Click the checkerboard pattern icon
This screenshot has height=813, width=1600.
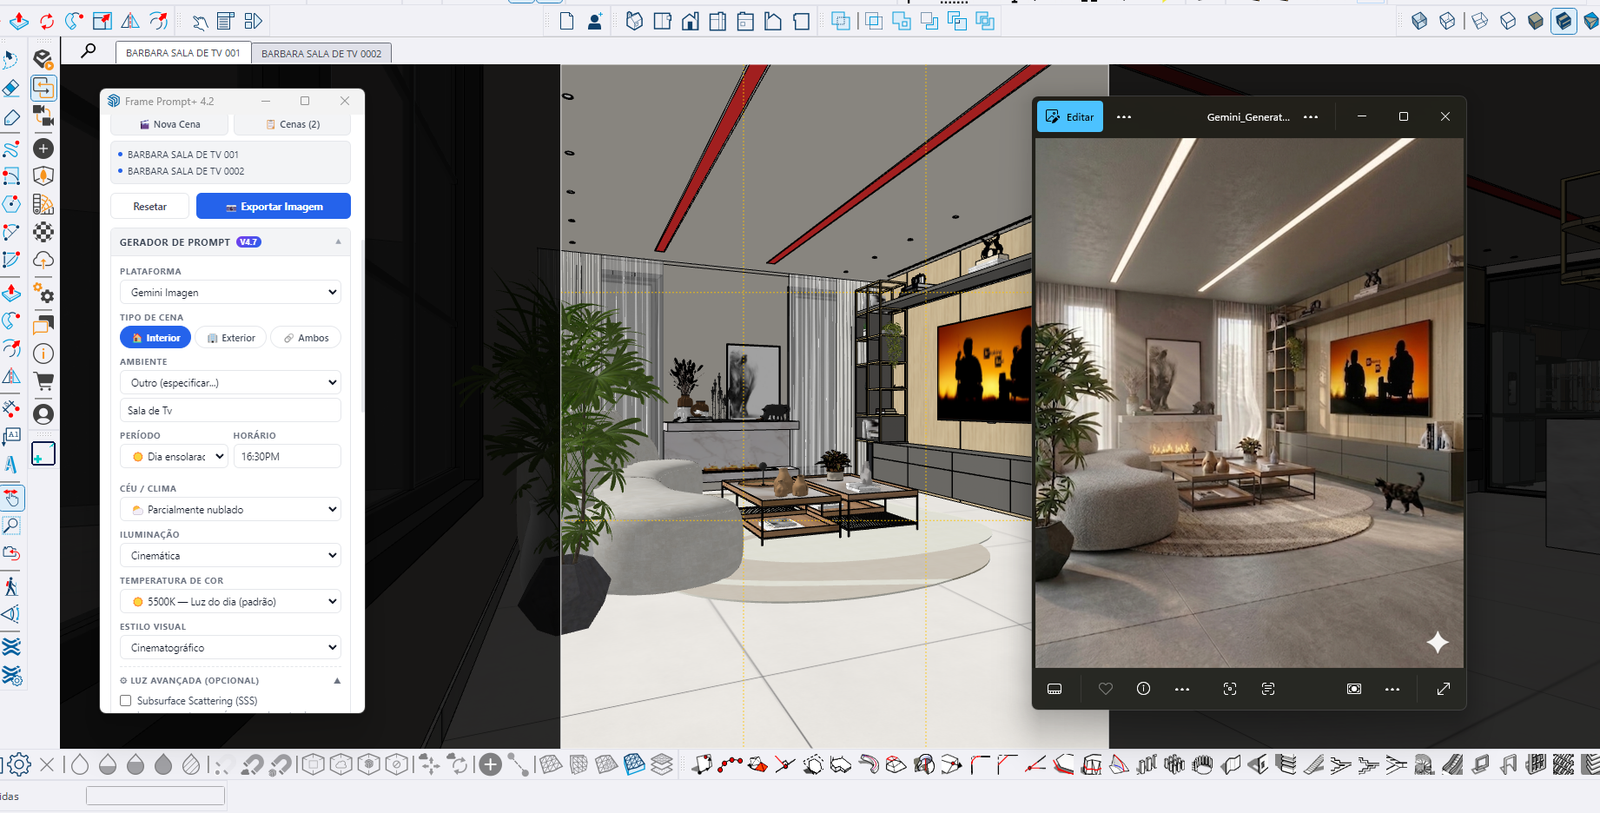click(43, 232)
